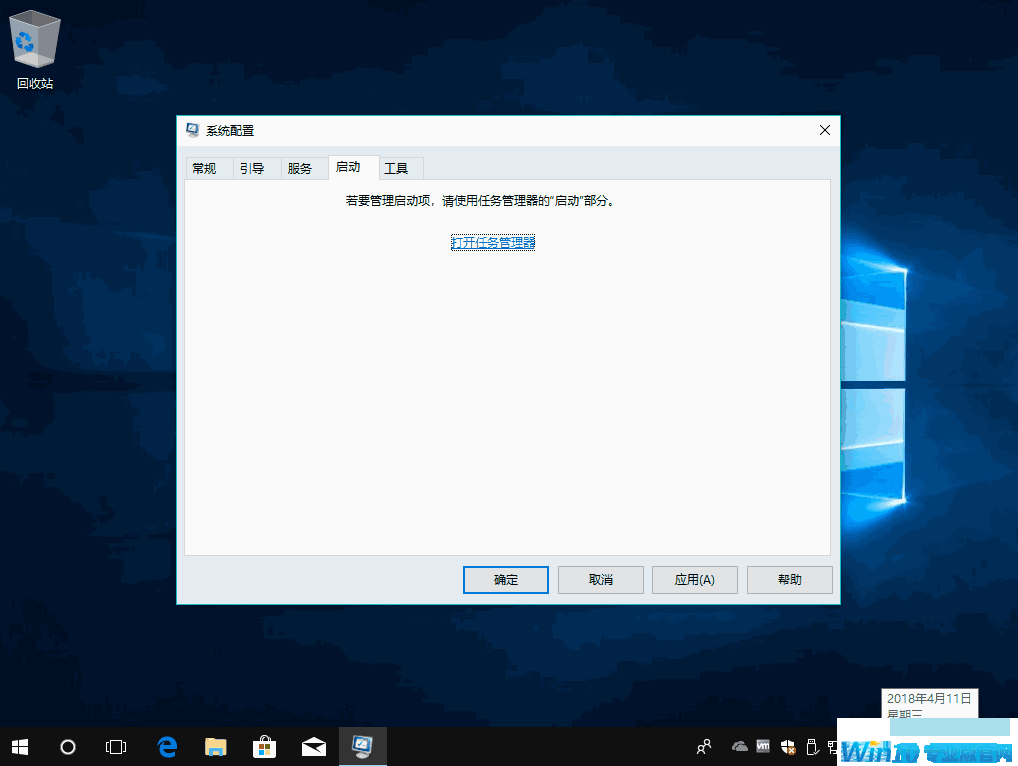This screenshot has width=1018, height=766.
Task: Open Task View on the taskbar
Action: pos(116,746)
